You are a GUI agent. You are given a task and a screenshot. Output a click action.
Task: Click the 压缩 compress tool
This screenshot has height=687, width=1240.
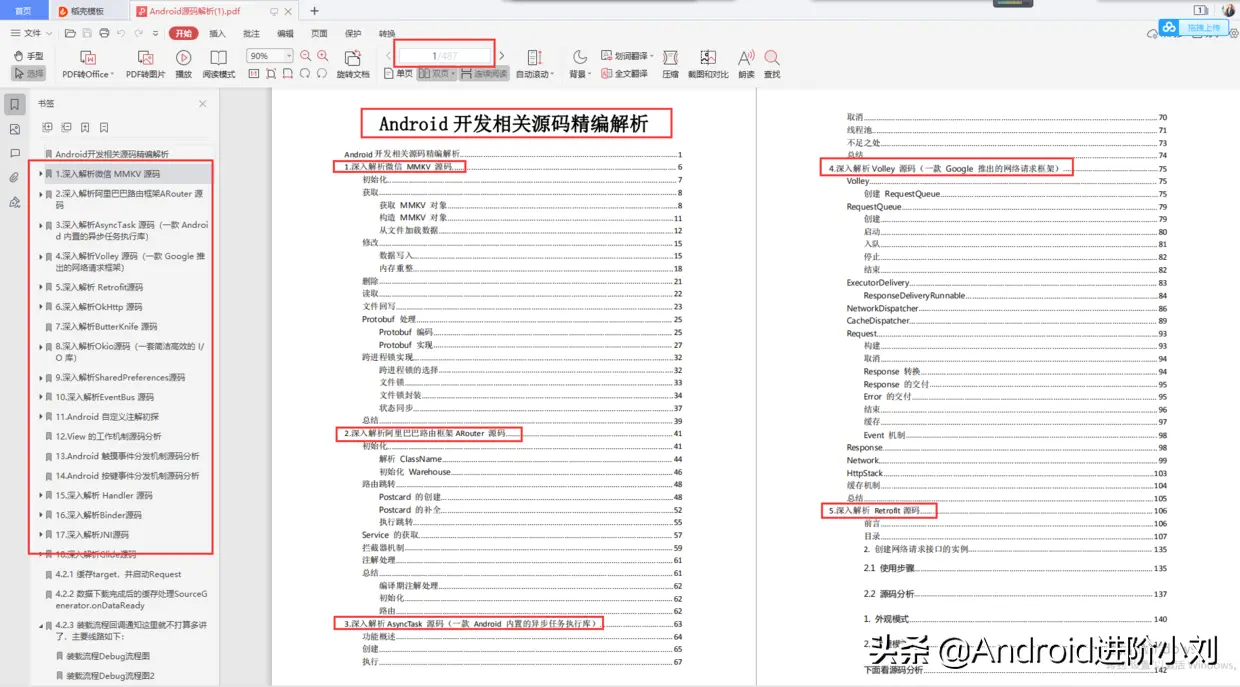[670, 64]
